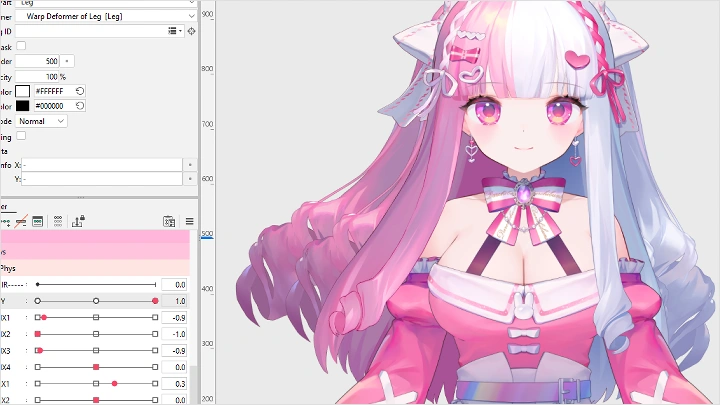The height and width of the screenshot is (405, 720).
Task: Click the X3 value field showing -0.9
Action: (x=174, y=351)
